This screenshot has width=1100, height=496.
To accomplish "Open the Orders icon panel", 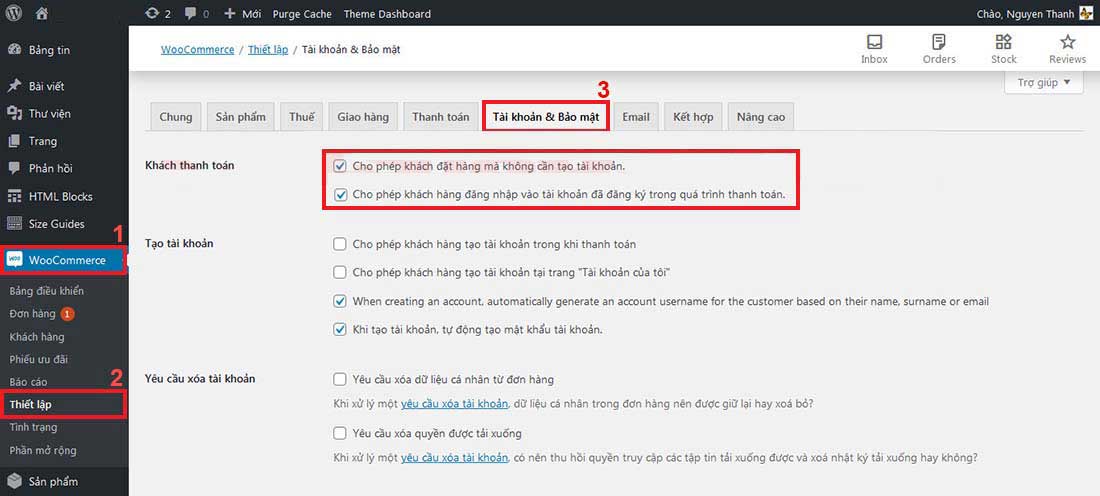I will coord(939,41).
